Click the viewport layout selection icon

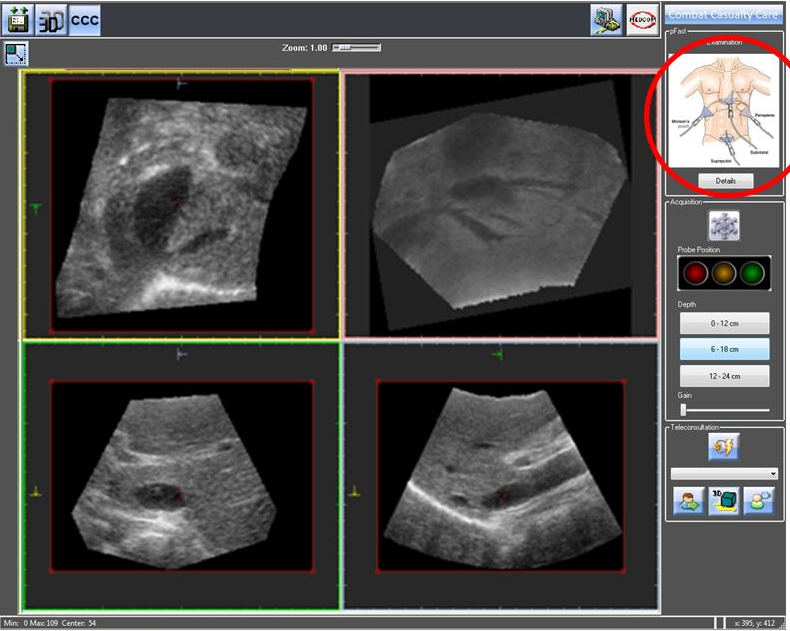click(16, 54)
